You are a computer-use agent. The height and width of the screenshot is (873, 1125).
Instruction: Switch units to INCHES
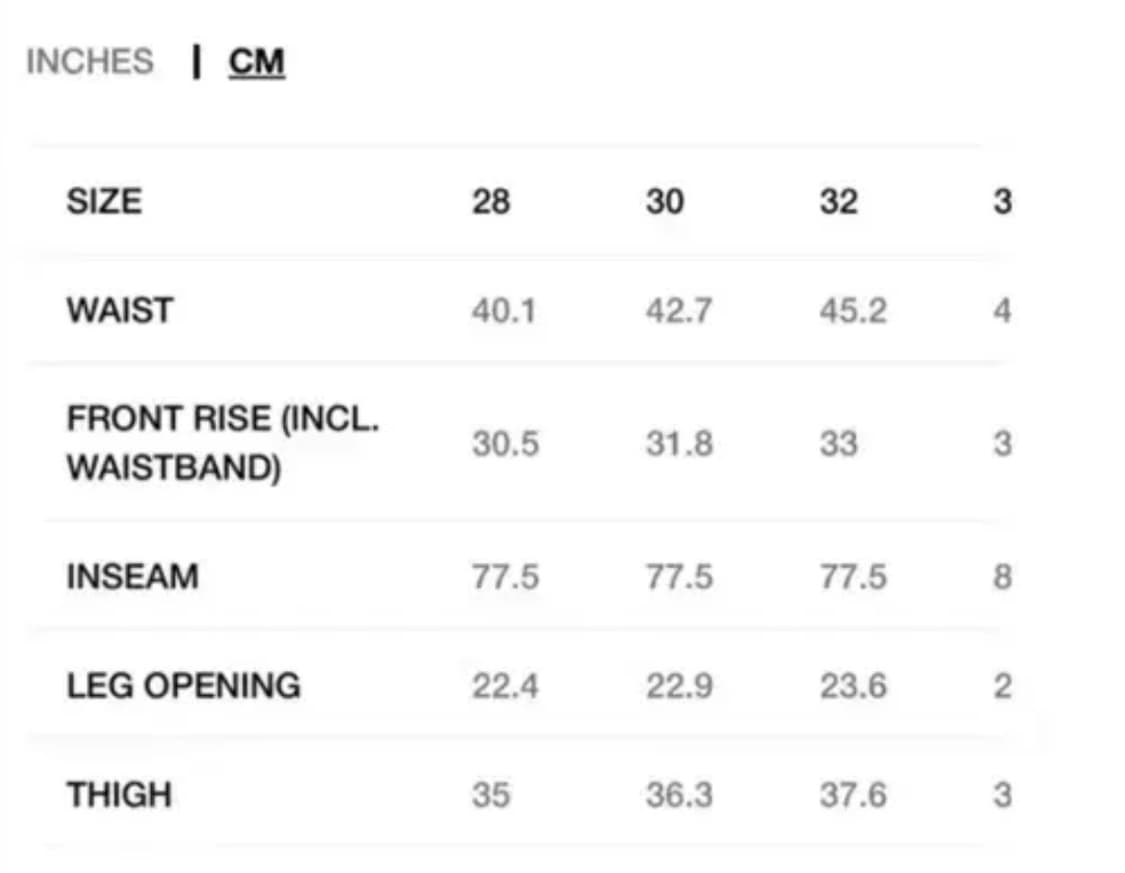[x=90, y=62]
